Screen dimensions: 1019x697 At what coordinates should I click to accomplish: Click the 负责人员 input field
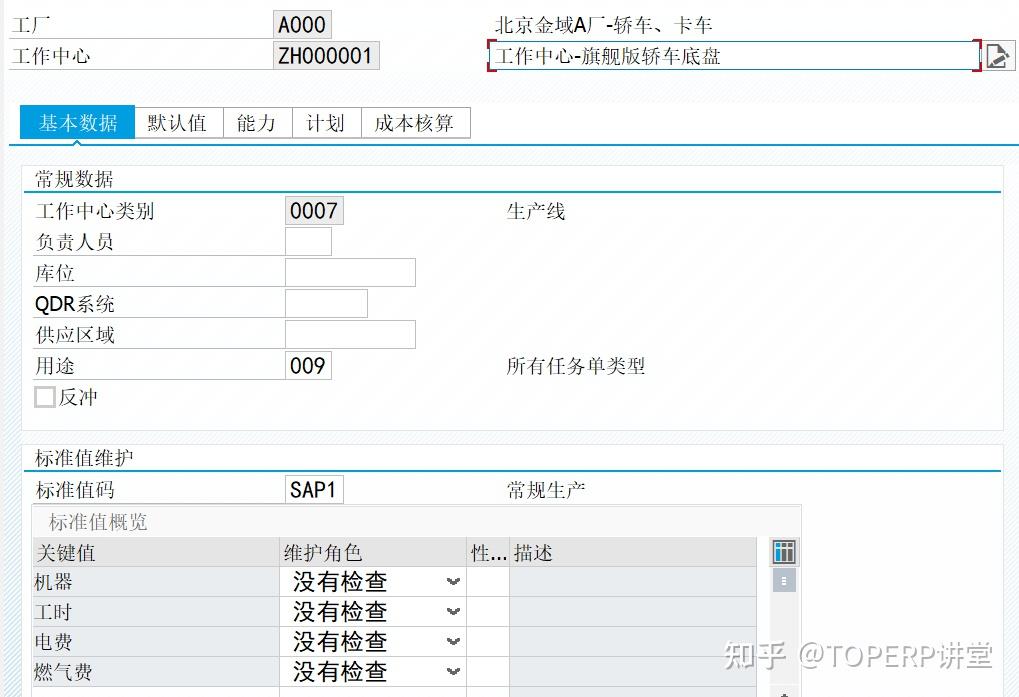pyautogui.click(x=307, y=240)
